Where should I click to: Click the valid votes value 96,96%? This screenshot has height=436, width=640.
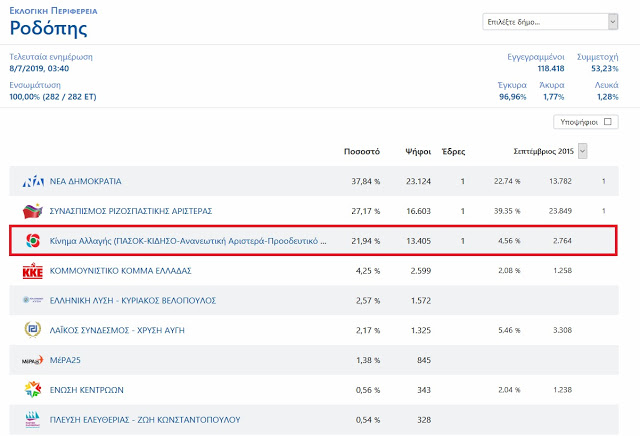(x=513, y=97)
